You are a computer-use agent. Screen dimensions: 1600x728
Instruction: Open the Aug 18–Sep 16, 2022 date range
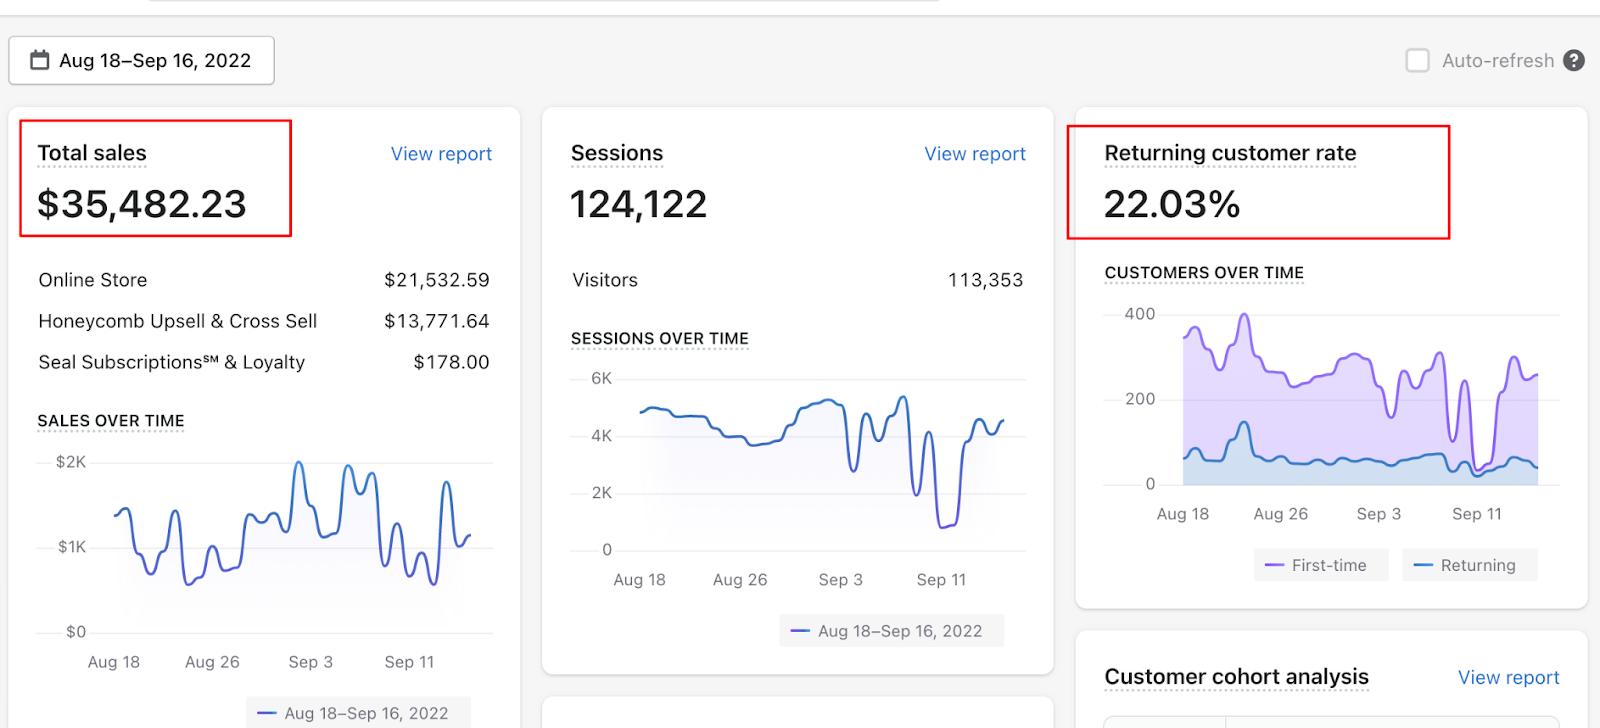point(141,61)
